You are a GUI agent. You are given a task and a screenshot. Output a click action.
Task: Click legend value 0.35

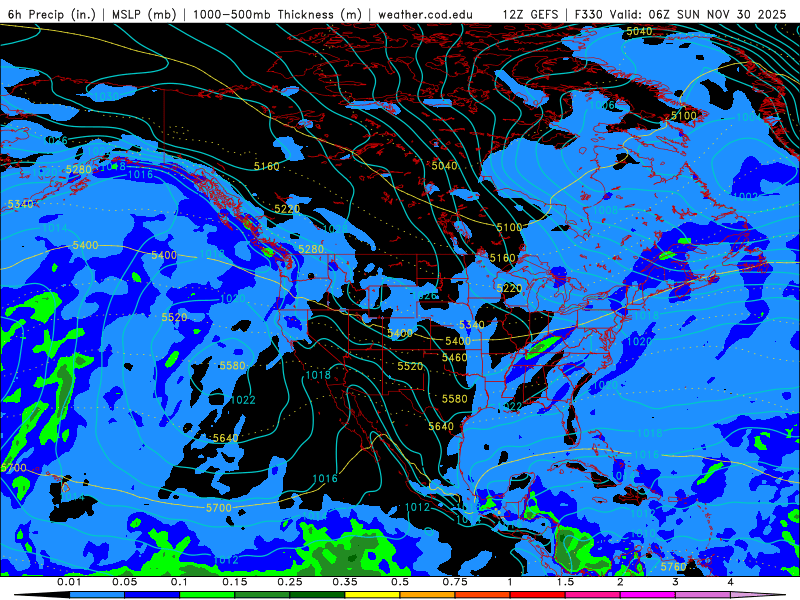point(344,582)
